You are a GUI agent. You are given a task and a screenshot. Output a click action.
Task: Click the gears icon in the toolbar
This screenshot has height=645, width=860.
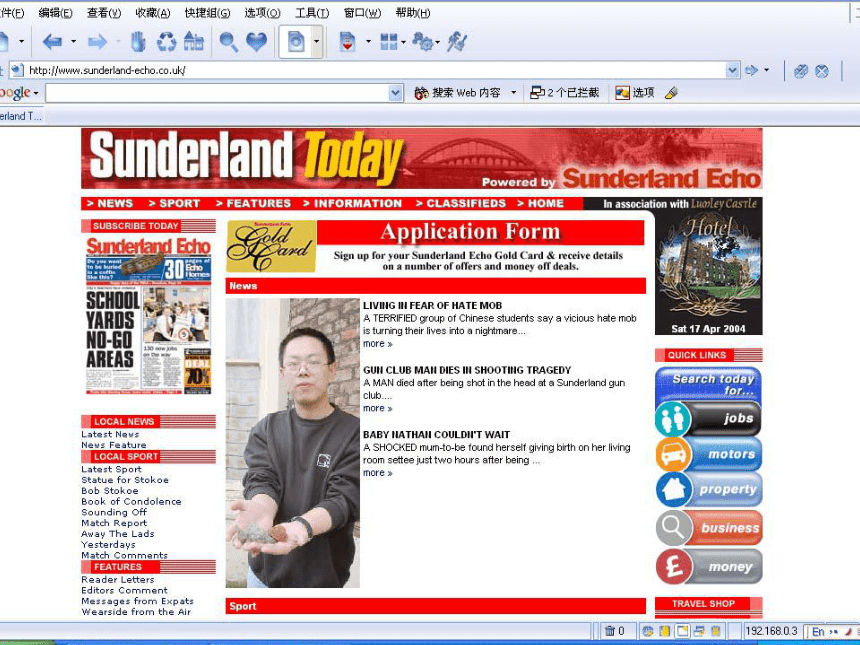(423, 42)
